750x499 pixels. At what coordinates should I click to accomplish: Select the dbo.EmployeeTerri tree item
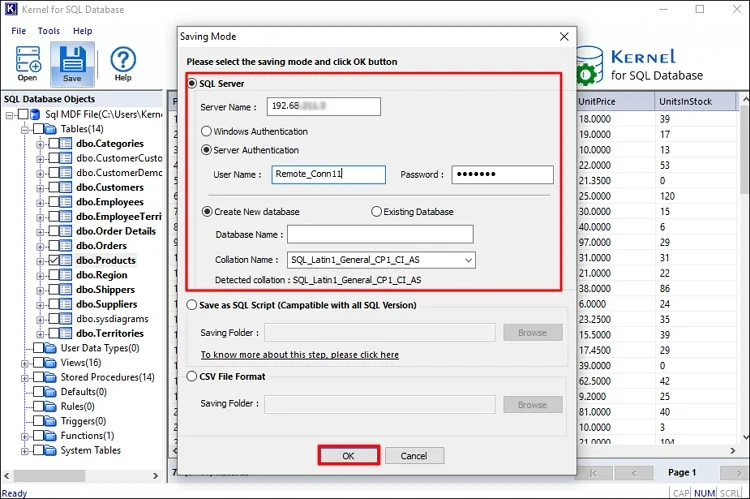point(119,217)
